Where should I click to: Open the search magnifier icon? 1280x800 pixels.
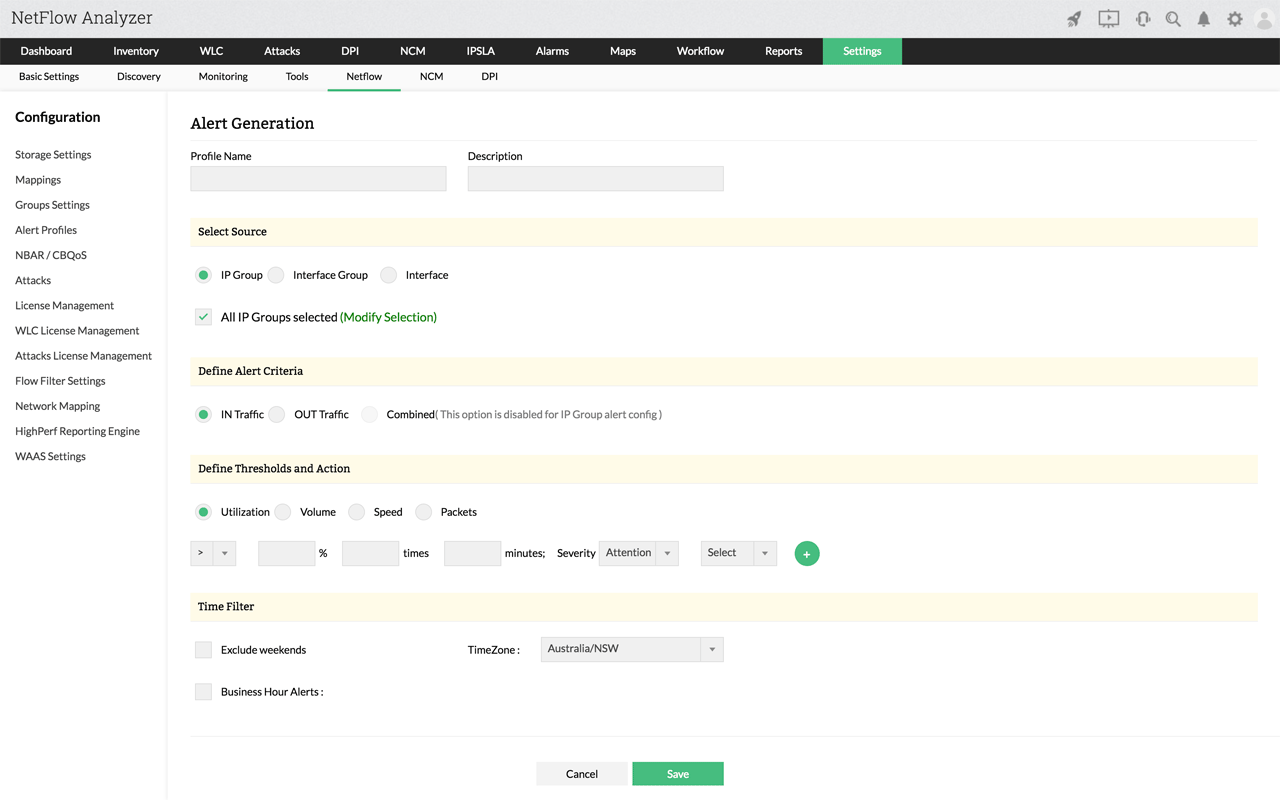tap(1173, 19)
